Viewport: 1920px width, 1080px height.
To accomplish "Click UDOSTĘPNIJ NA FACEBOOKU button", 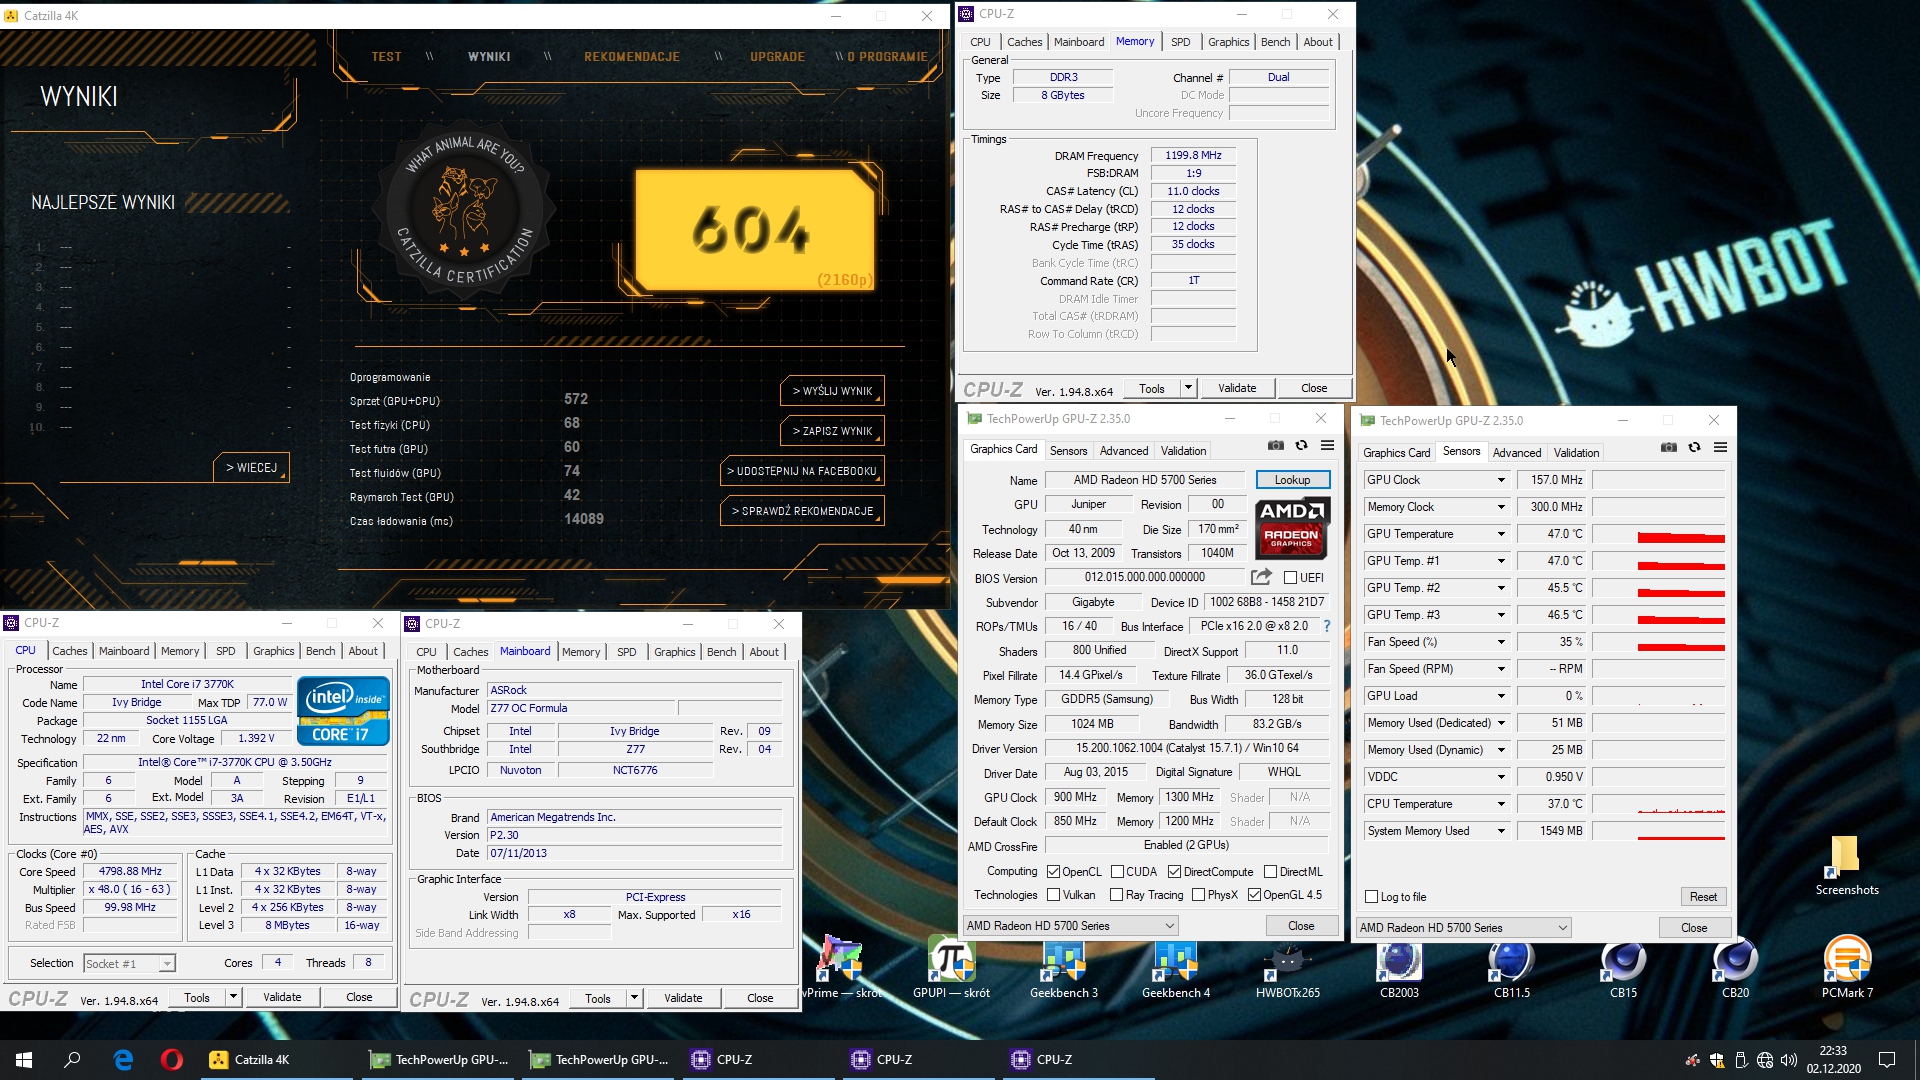I will (801, 471).
